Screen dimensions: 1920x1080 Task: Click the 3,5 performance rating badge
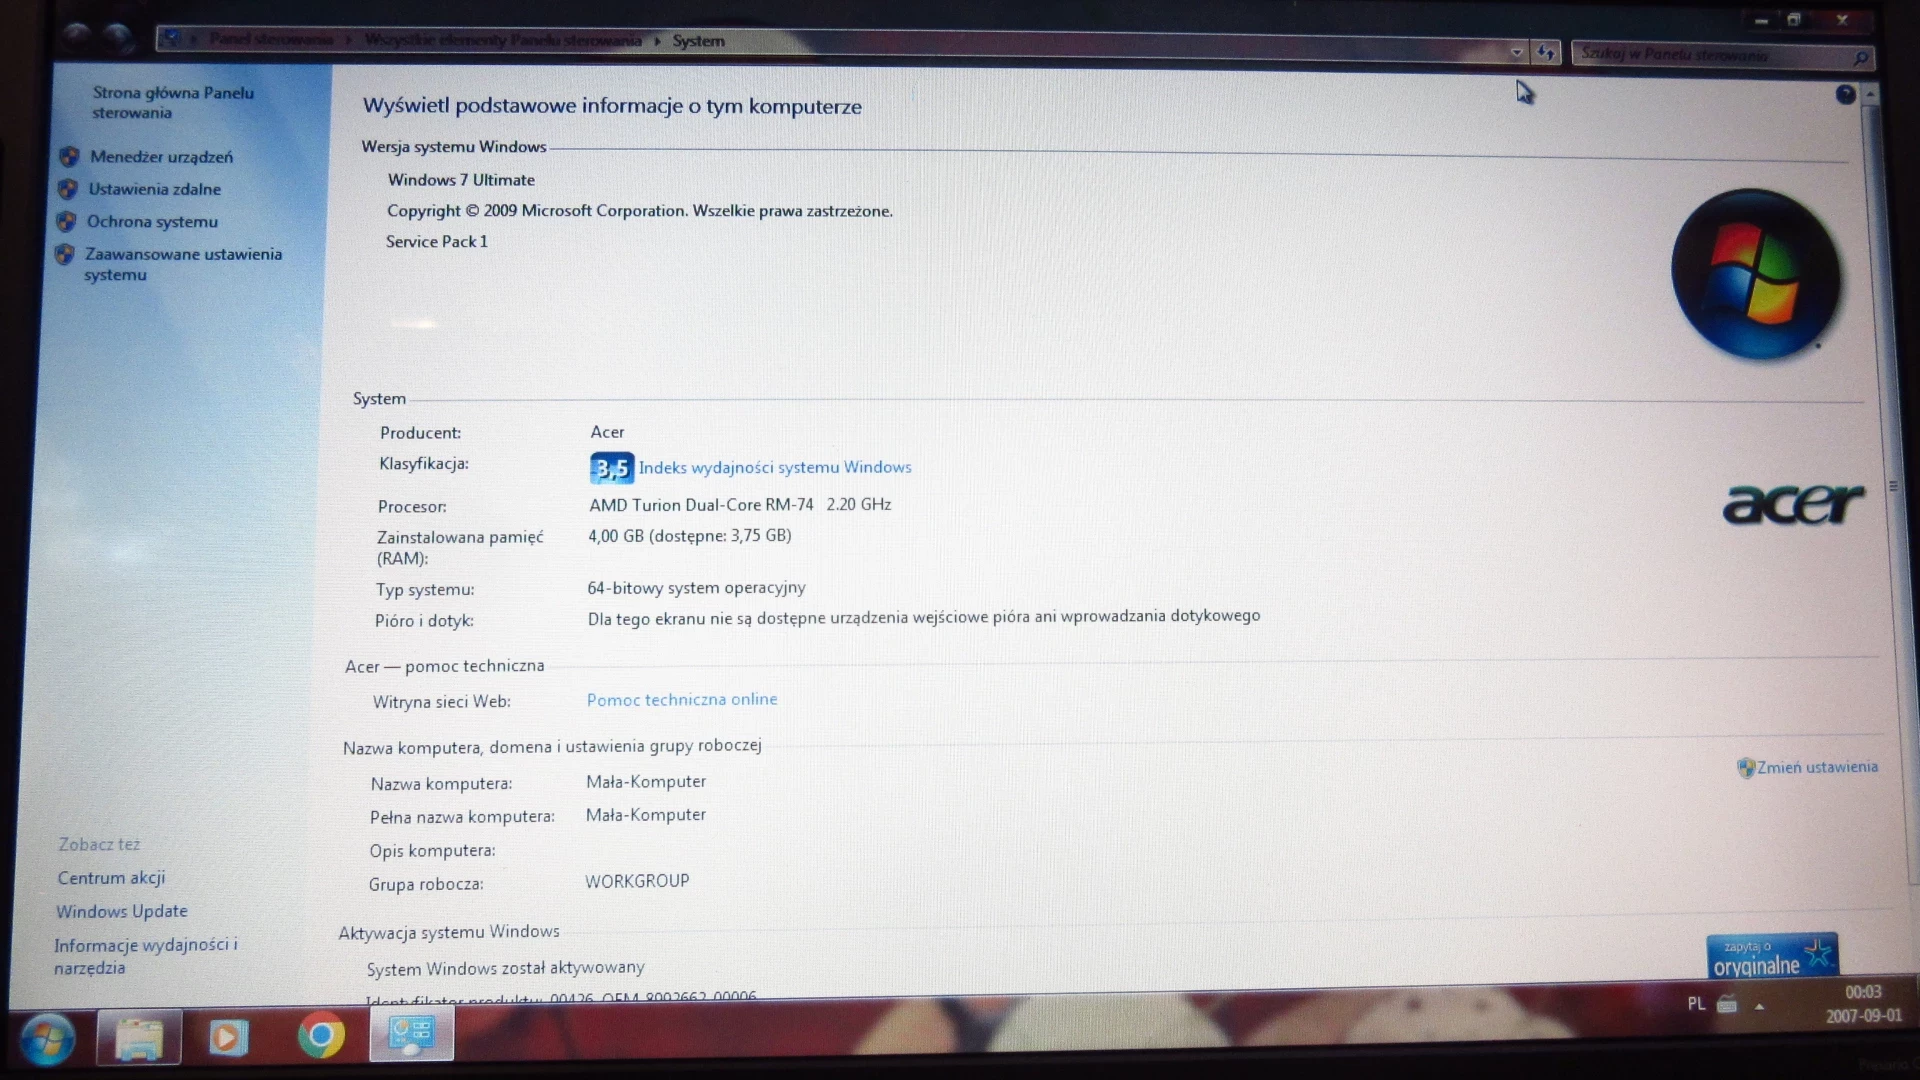point(612,468)
